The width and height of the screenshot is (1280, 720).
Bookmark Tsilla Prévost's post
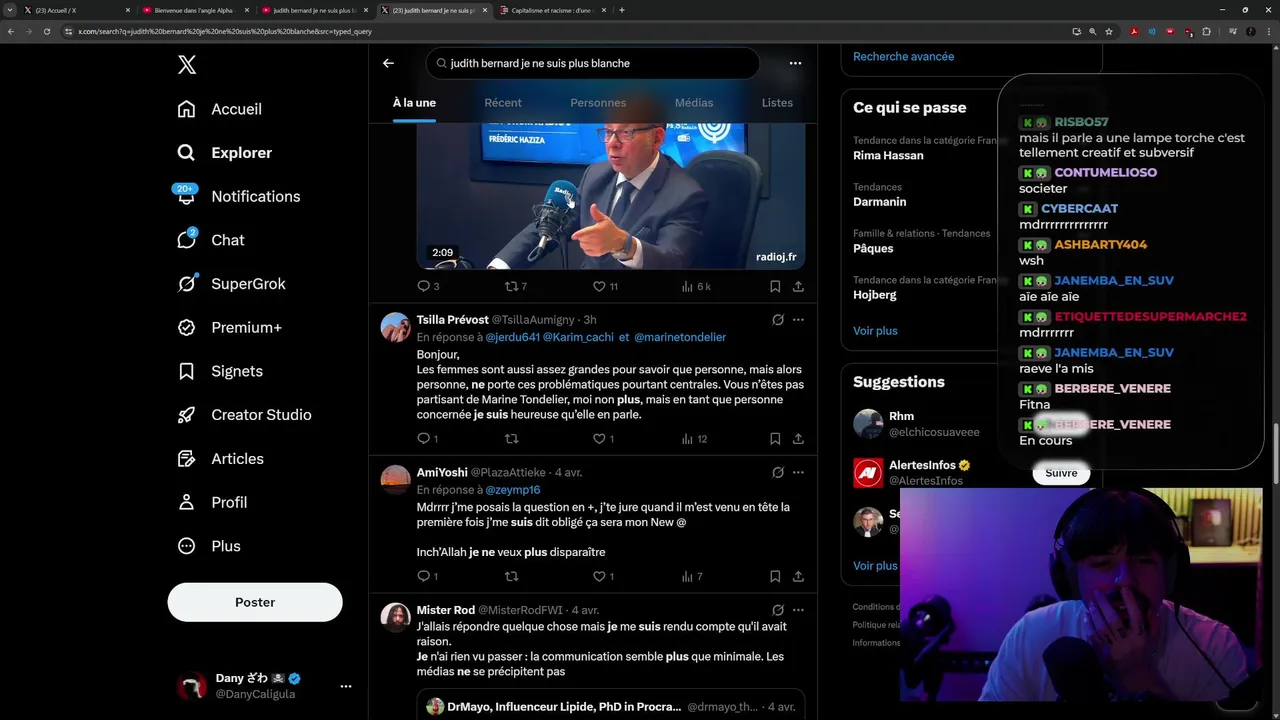pos(775,439)
